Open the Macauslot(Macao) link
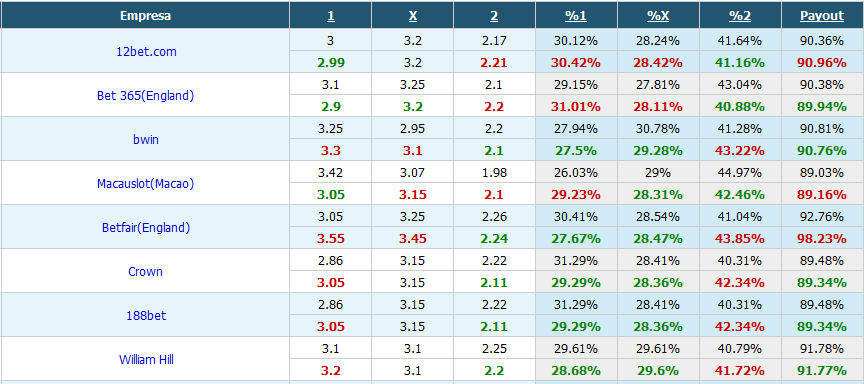864x384 pixels. pyautogui.click(x=145, y=183)
